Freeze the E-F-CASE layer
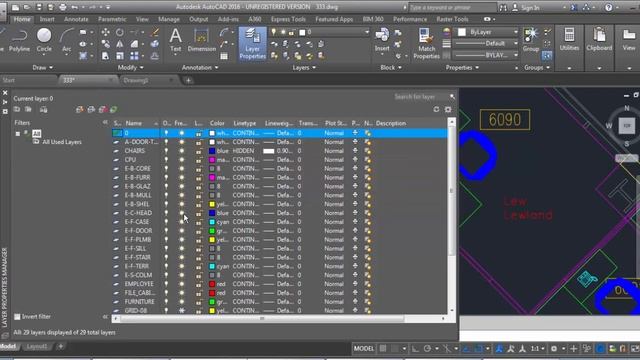This screenshot has width=640, height=360. (182, 222)
